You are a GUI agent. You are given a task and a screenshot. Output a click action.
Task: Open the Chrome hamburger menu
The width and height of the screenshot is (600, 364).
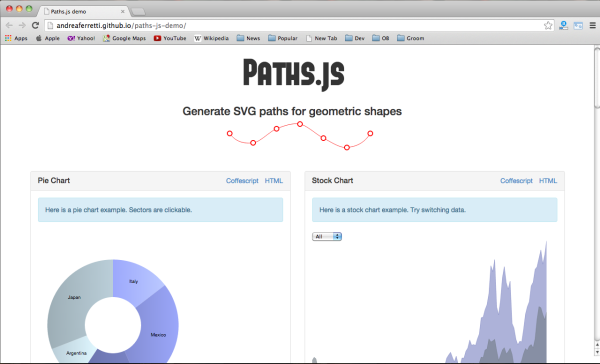[592, 26]
